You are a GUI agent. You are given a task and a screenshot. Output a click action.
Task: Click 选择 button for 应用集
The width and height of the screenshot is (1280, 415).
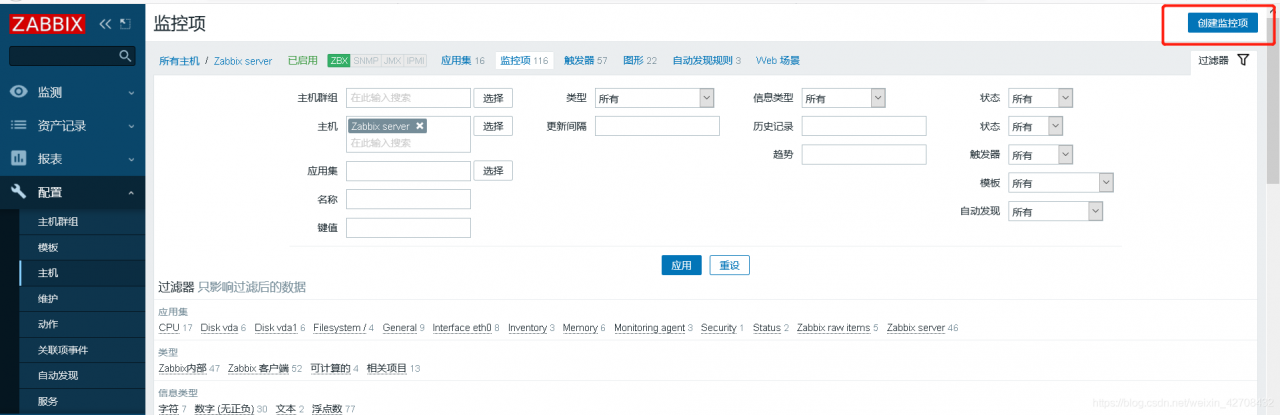pyautogui.click(x=493, y=171)
